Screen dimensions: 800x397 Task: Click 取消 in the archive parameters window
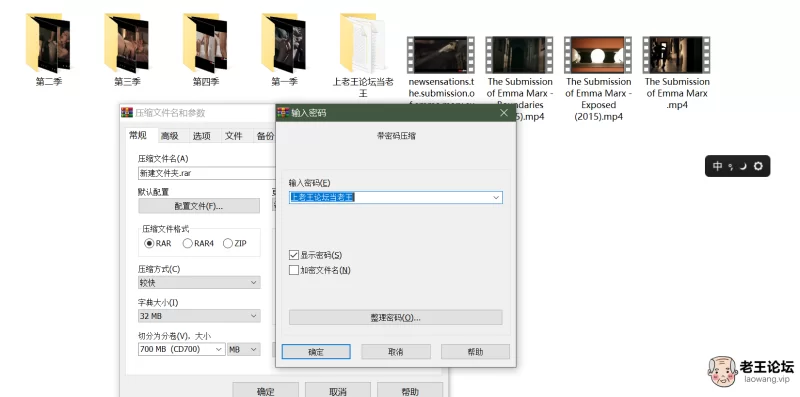click(338, 391)
